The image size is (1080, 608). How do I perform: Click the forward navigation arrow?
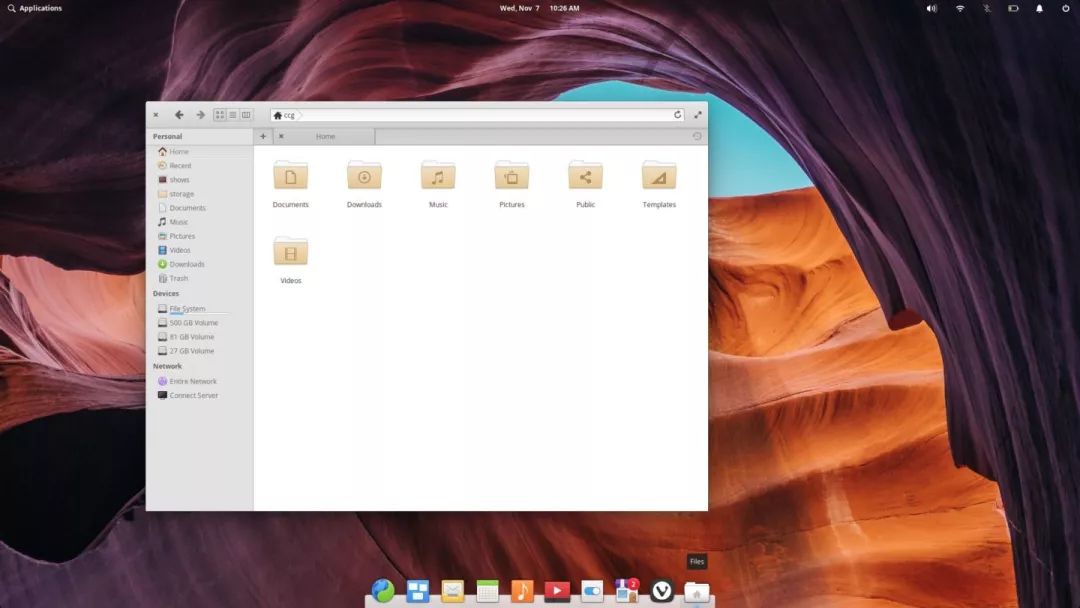point(200,115)
